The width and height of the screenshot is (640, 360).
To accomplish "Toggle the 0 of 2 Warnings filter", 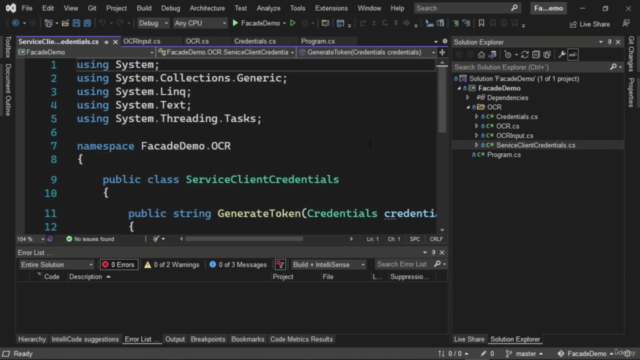I will [172, 264].
